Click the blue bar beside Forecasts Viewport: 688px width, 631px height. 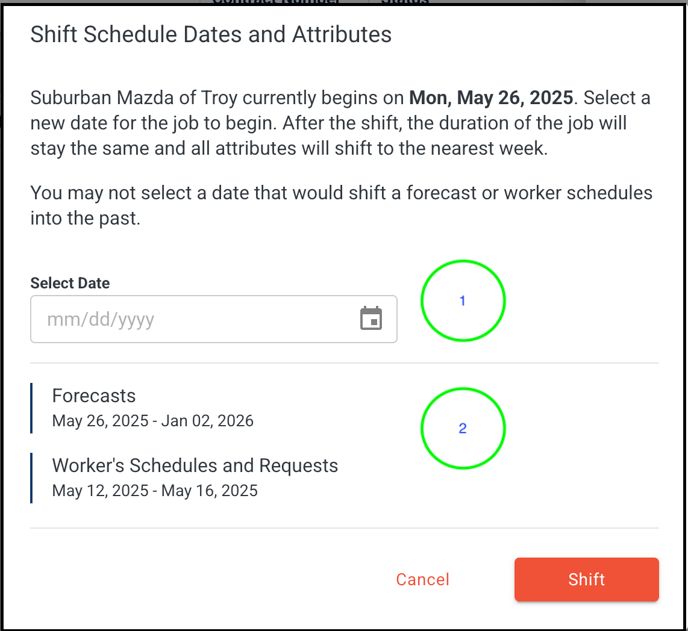click(x=31, y=408)
